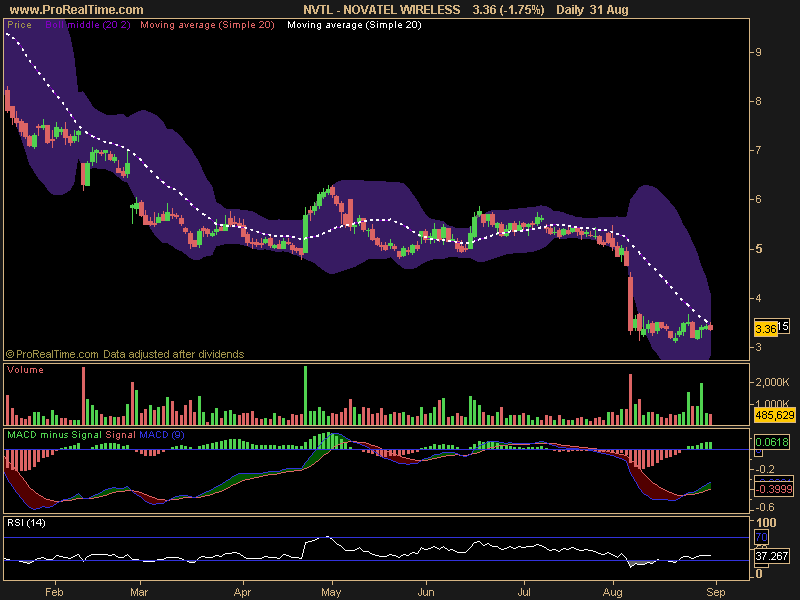The image size is (800, 600).
Task: Click the Boll middle (20 2) legend label
Action: click(88, 24)
